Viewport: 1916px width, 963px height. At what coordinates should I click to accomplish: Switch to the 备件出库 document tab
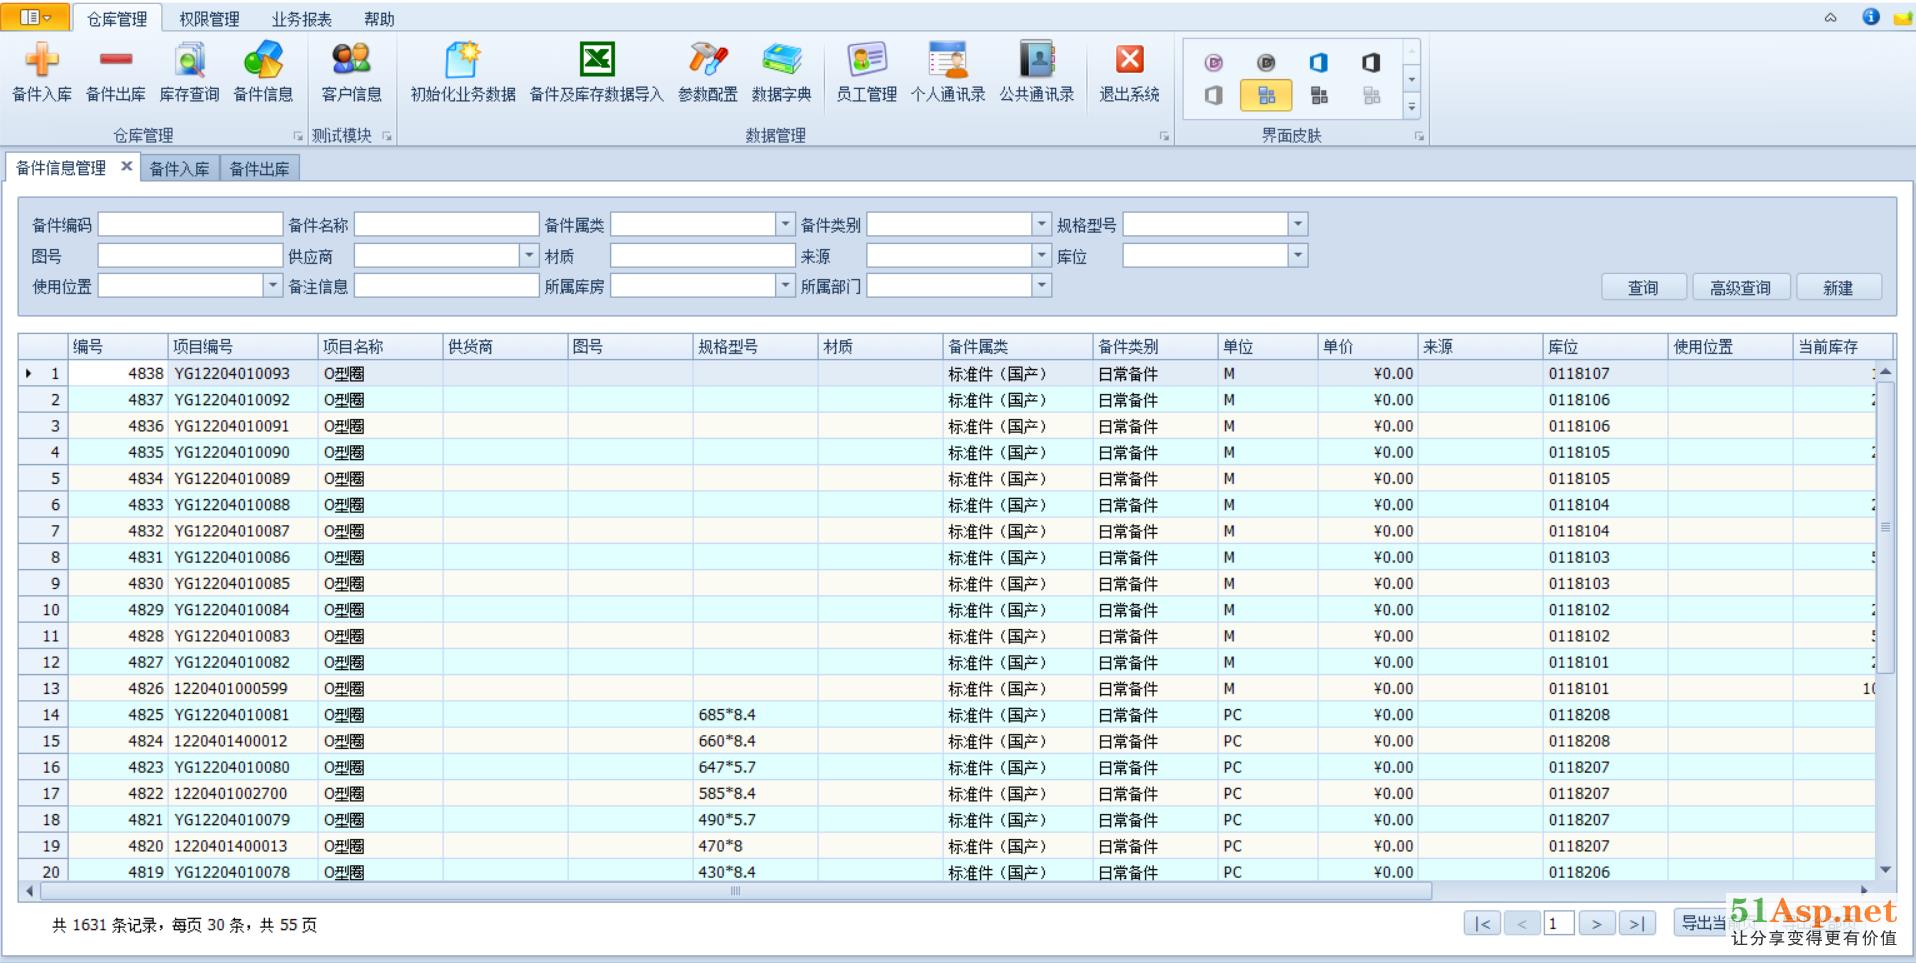[x=259, y=169]
